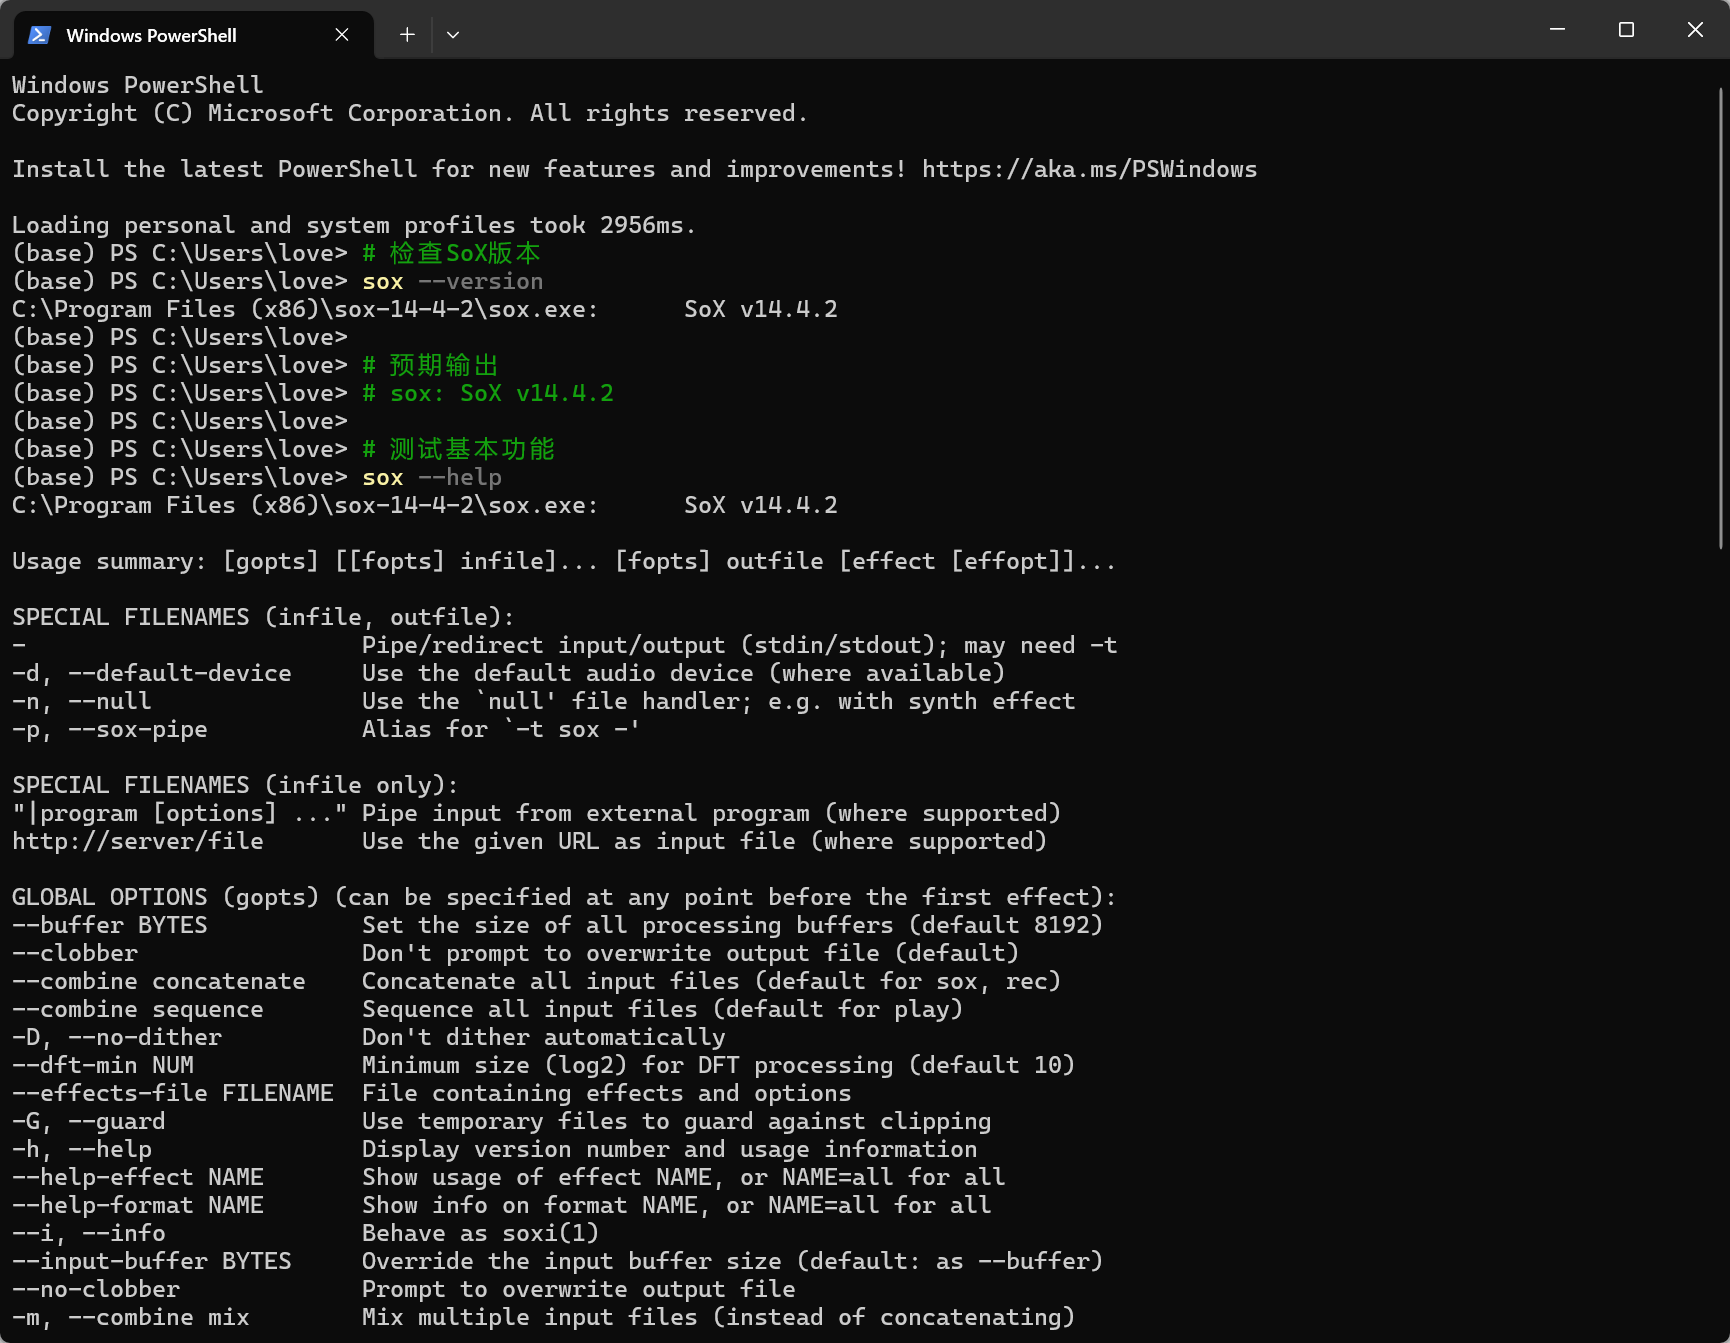1730x1343 pixels.
Task: Click the '--input-buffer BYTES' option
Action: [152, 1261]
